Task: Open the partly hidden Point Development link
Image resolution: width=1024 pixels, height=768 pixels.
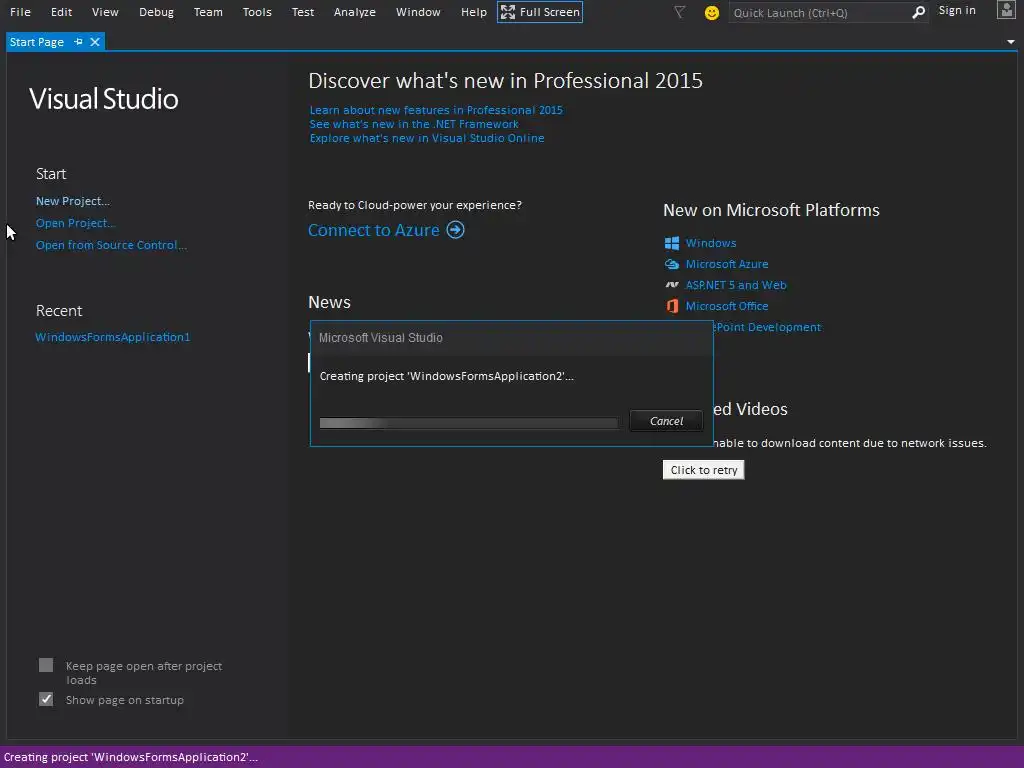Action: 767,327
